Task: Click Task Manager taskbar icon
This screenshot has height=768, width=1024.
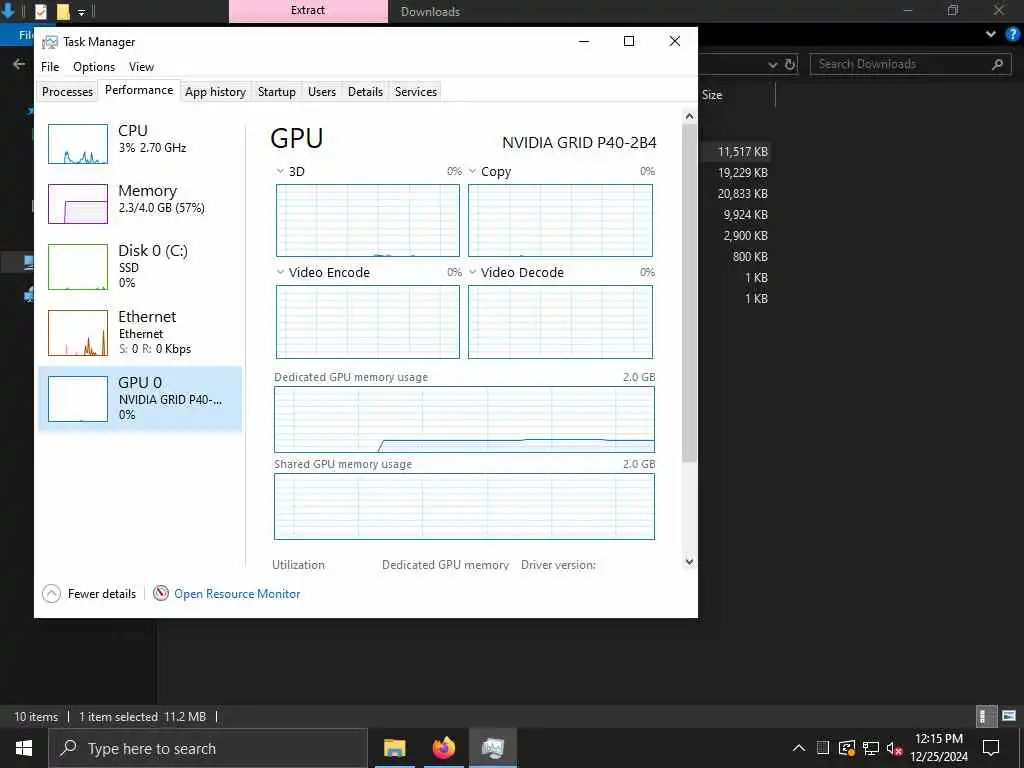Action: (x=492, y=748)
